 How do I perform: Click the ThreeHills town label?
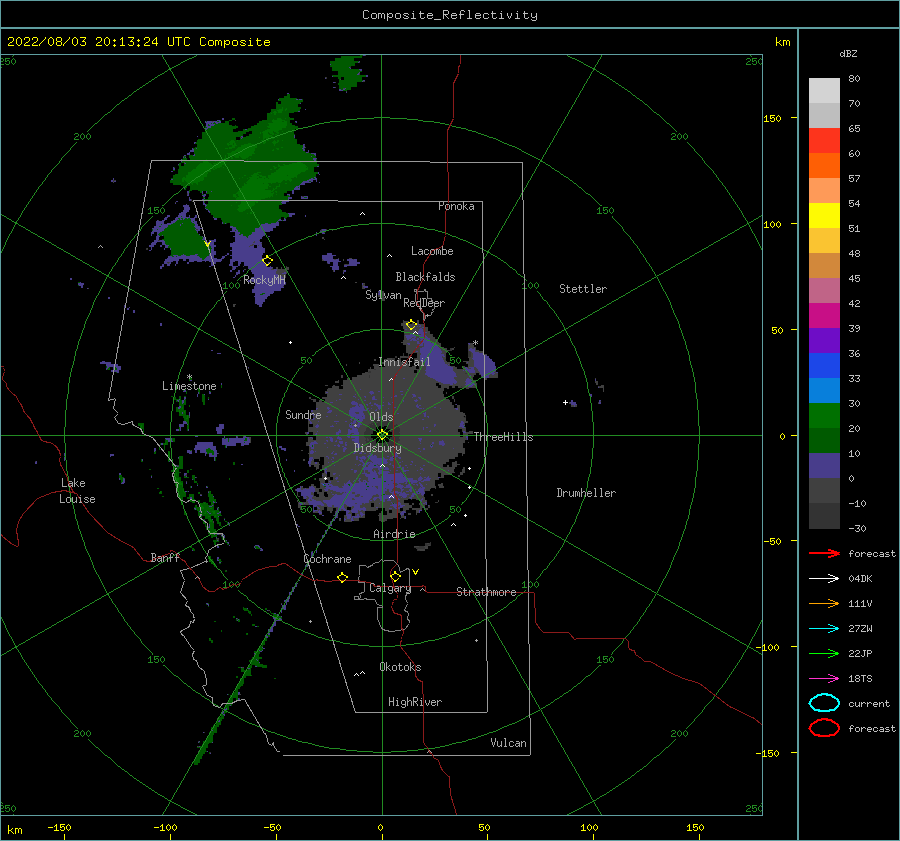point(503,437)
